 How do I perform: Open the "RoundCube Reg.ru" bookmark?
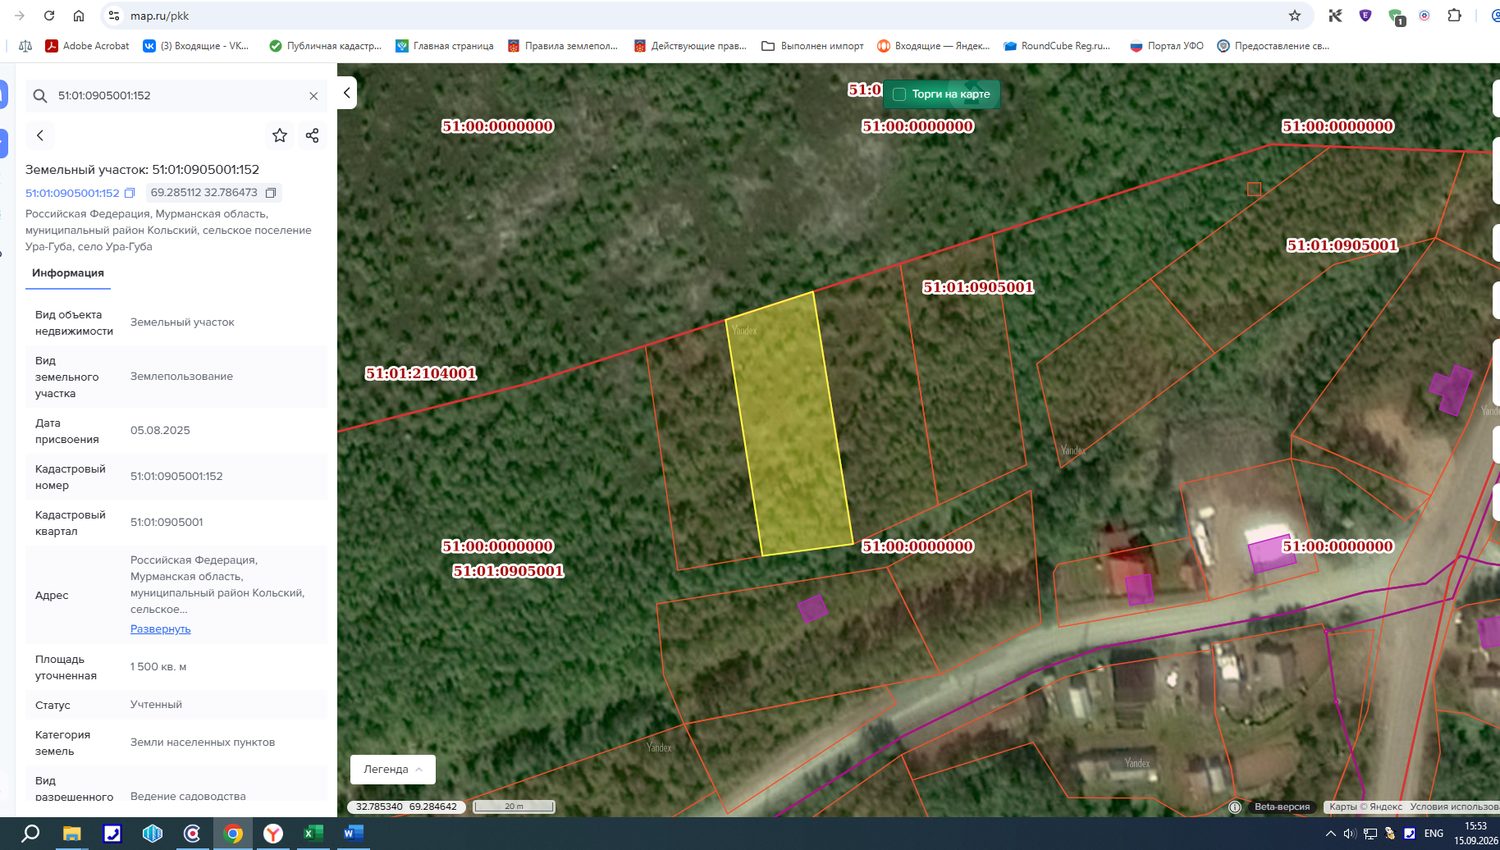(1057, 46)
